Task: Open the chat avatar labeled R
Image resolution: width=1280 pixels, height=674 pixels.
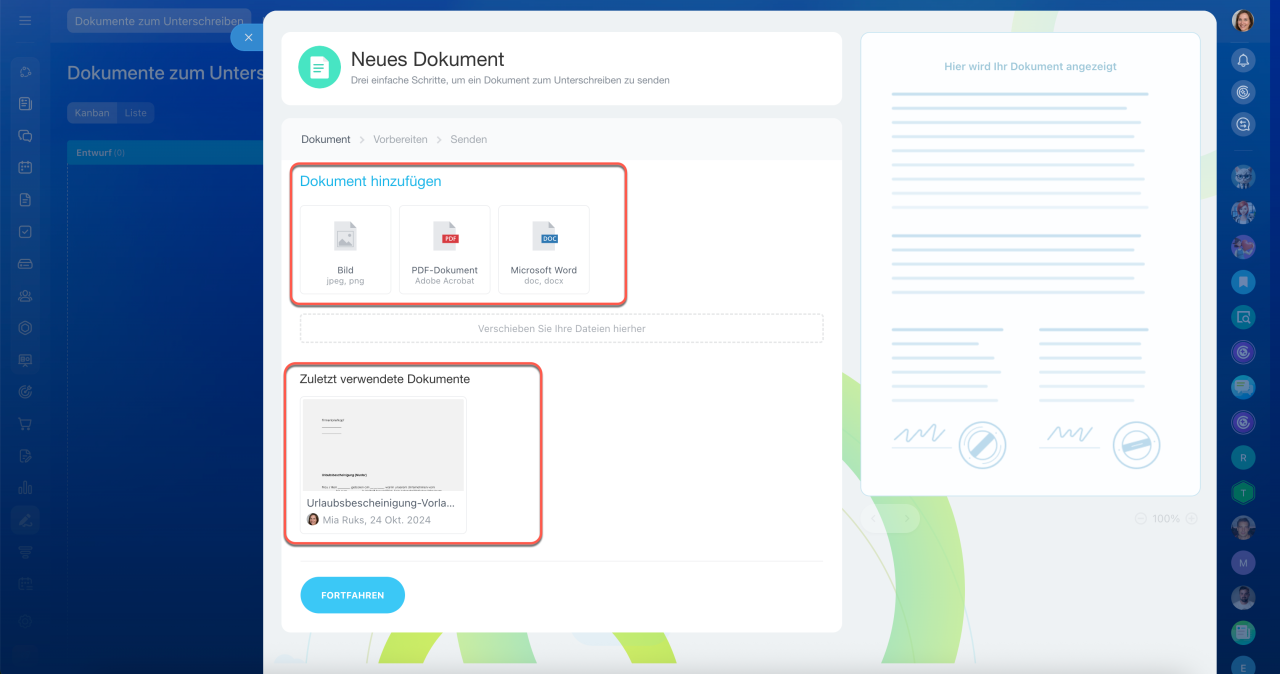Action: click(x=1243, y=457)
